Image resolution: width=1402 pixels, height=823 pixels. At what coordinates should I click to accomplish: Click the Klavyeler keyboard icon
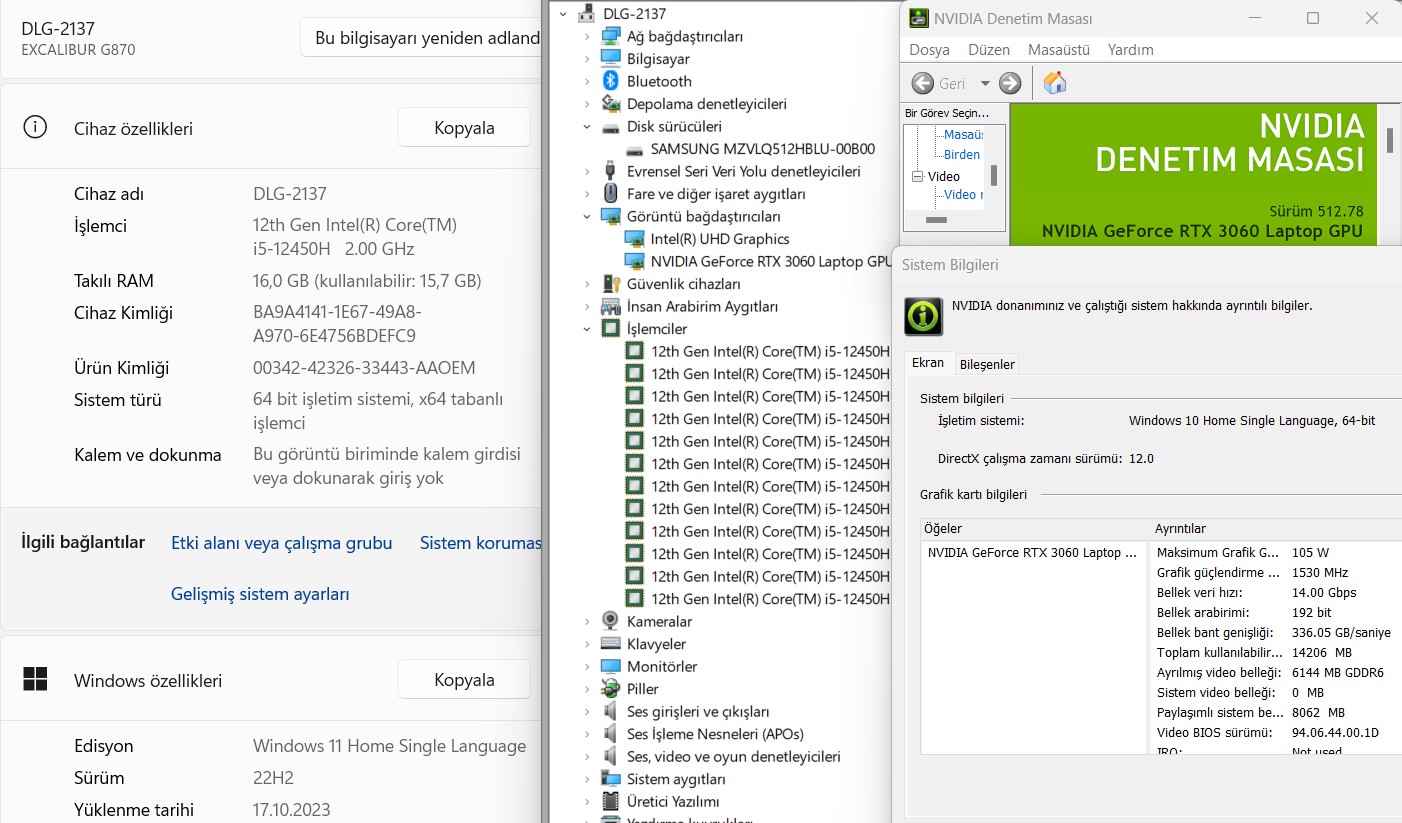pos(611,644)
